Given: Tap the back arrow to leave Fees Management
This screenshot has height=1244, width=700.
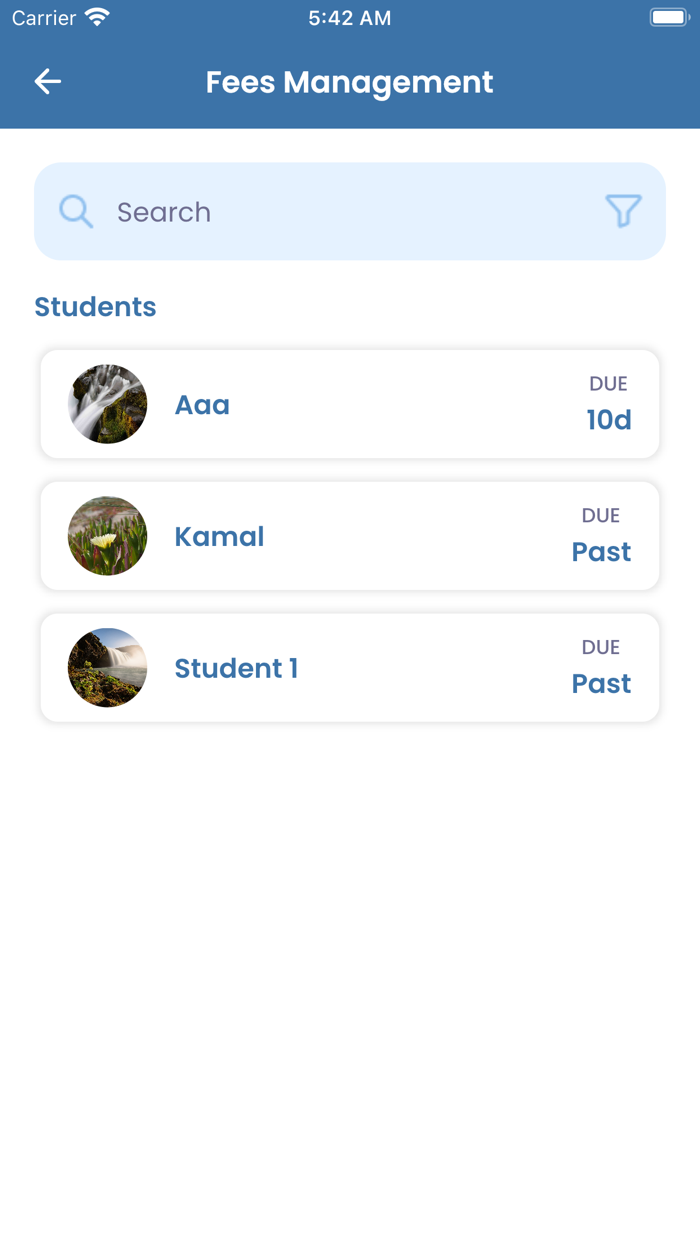Looking at the screenshot, I should tap(47, 82).
